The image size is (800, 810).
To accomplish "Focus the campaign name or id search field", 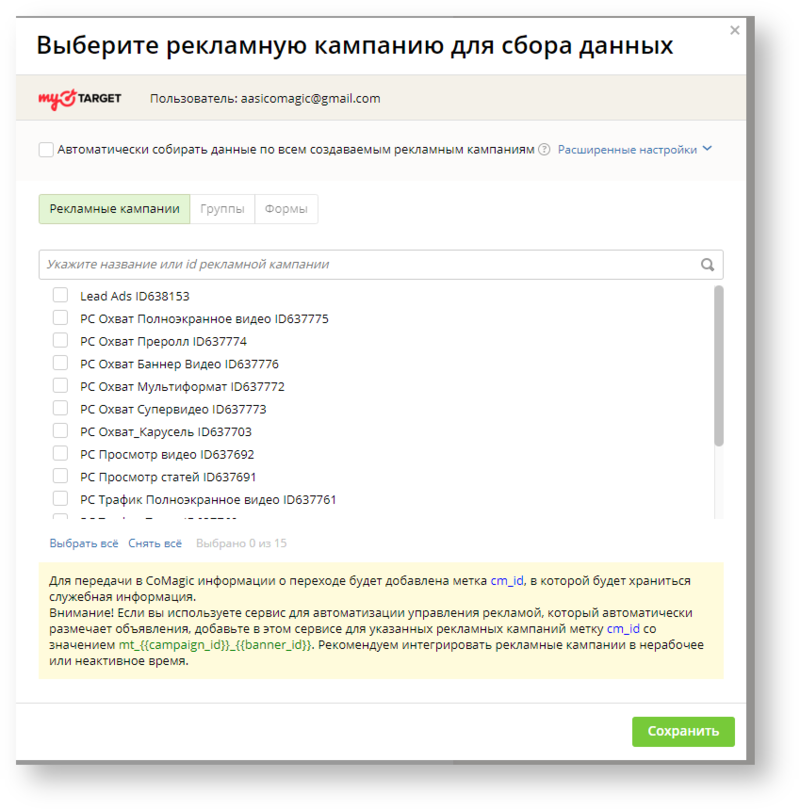I will coord(365,265).
